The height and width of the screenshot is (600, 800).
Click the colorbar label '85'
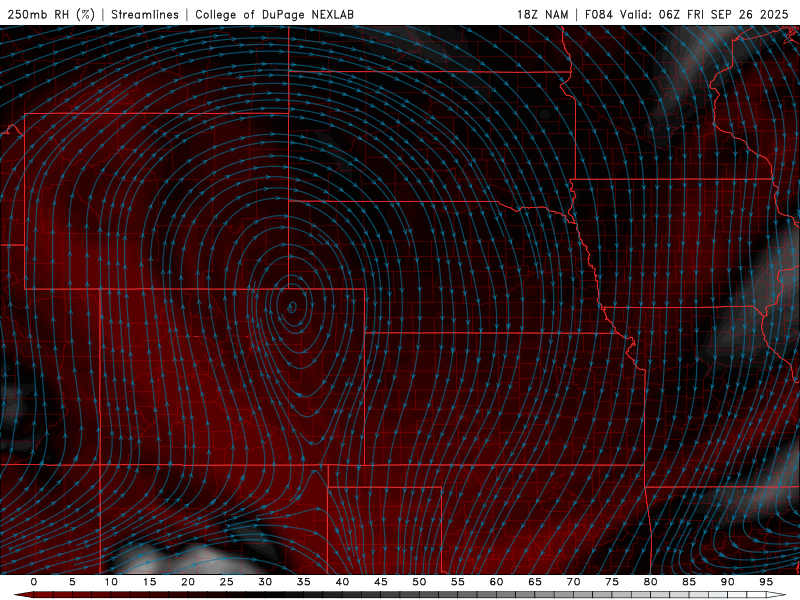click(689, 582)
